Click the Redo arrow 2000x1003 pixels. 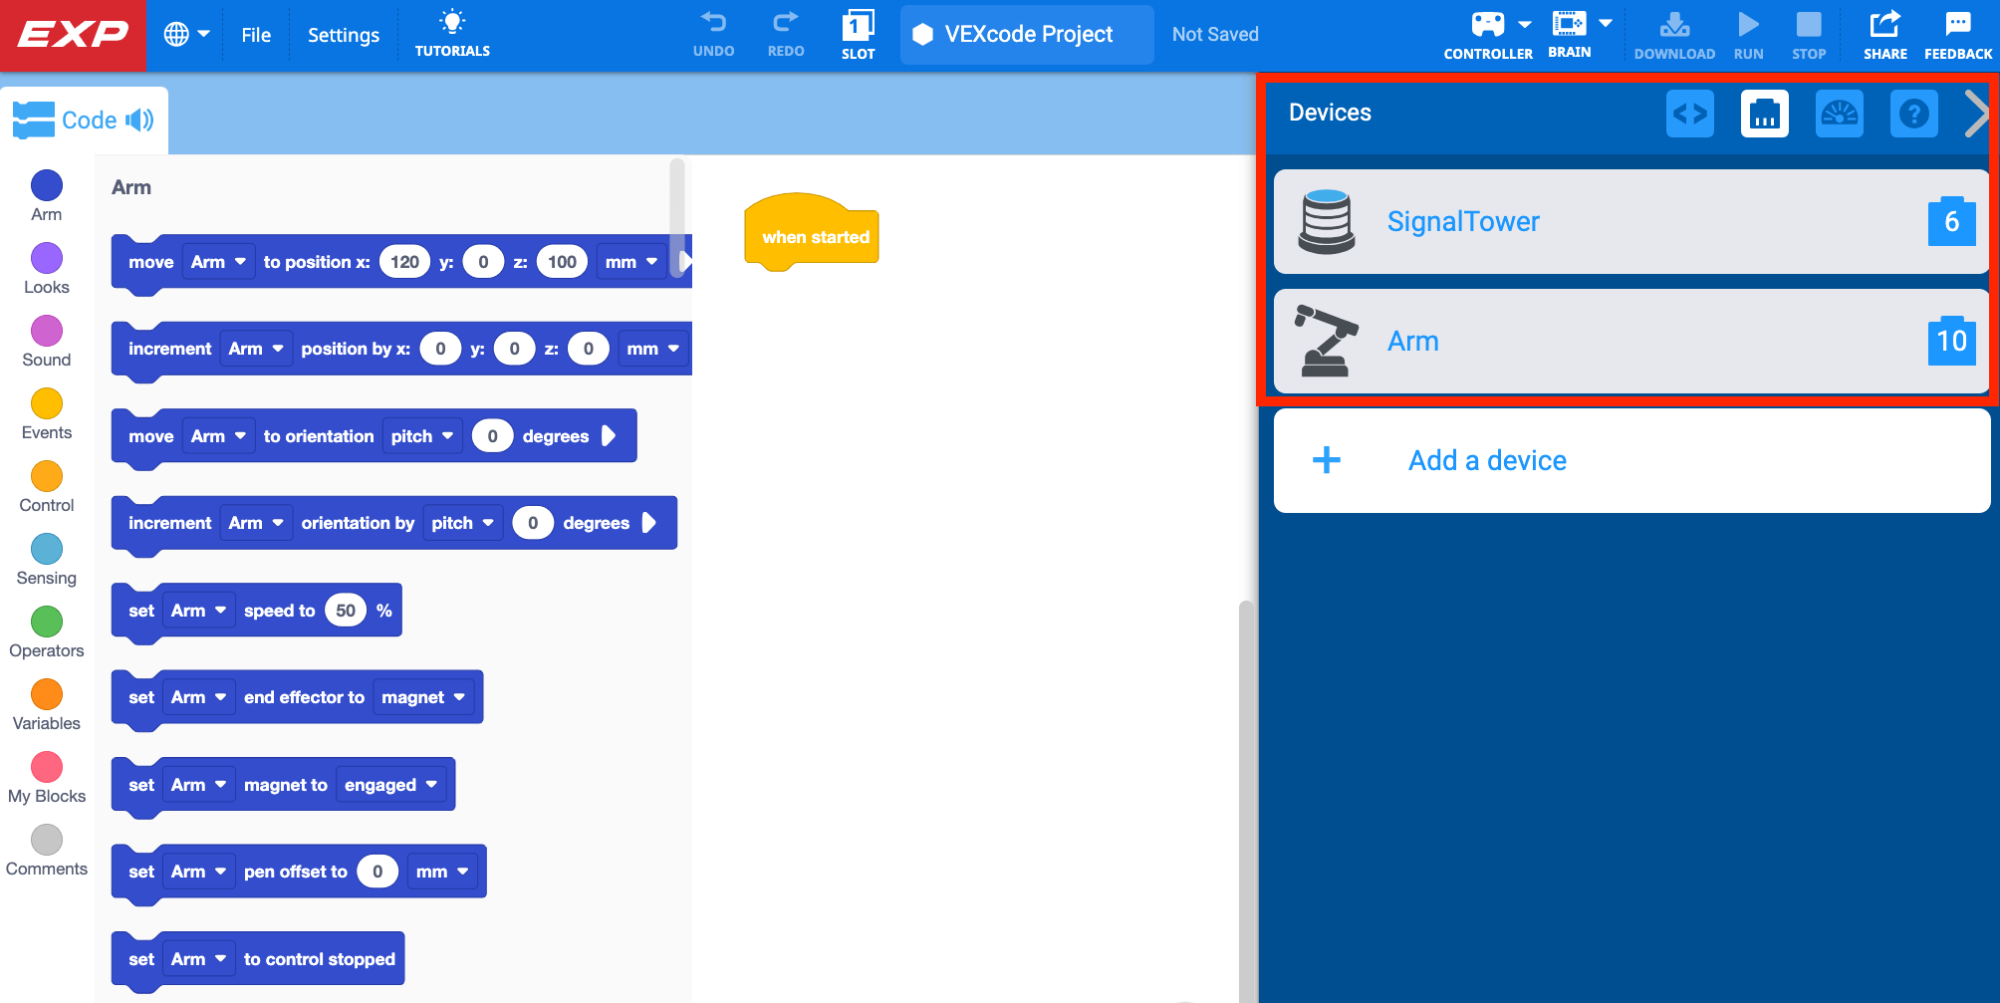point(786,34)
